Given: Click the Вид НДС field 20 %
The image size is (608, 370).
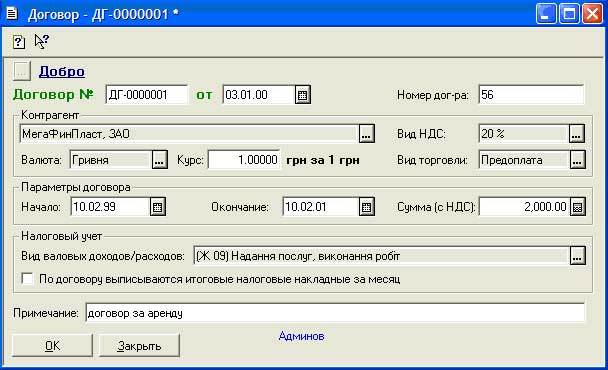Looking at the screenshot, I should tap(524, 134).
